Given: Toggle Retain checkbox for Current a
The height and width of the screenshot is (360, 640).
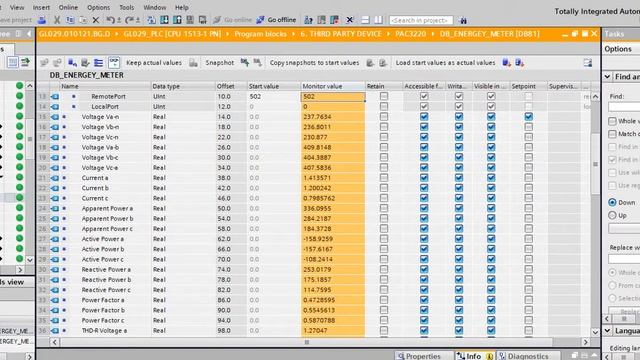Looking at the screenshot, I should pyautogui.click(x=384, y=178).
